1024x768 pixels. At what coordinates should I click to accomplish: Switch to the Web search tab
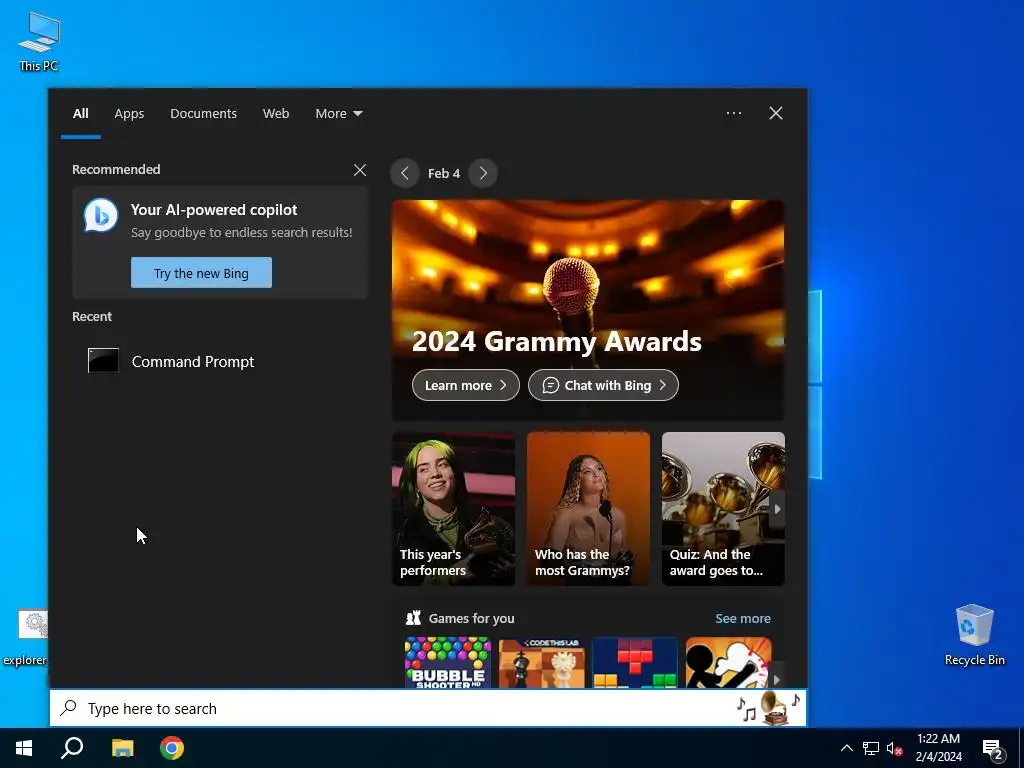click(276, 114)
